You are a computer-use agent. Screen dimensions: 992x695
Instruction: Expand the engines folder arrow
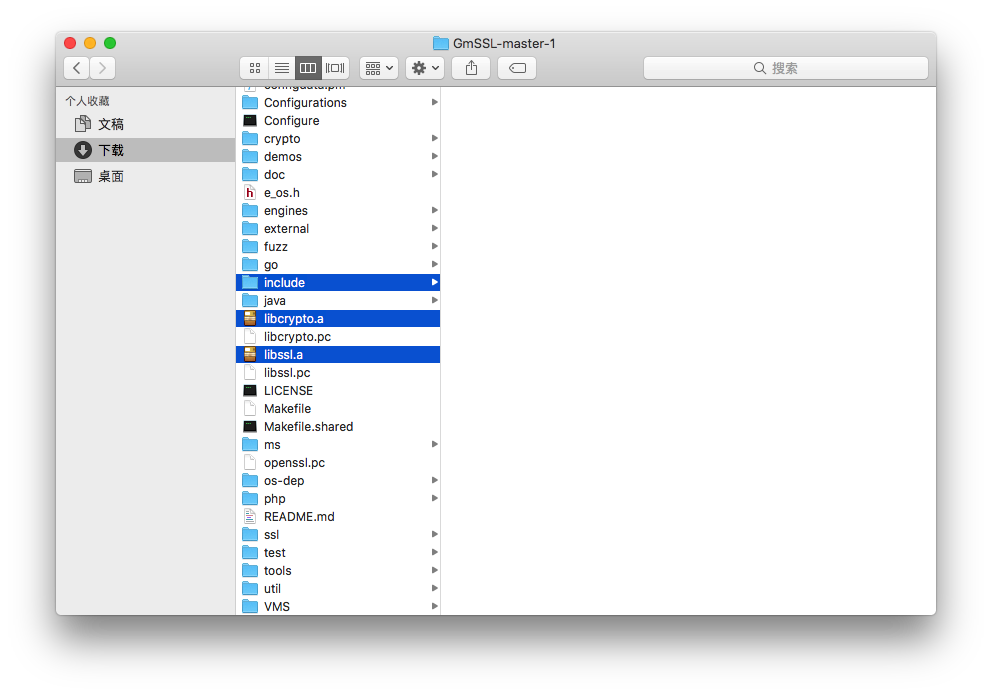pyautogui.click(x=435, y=210)
